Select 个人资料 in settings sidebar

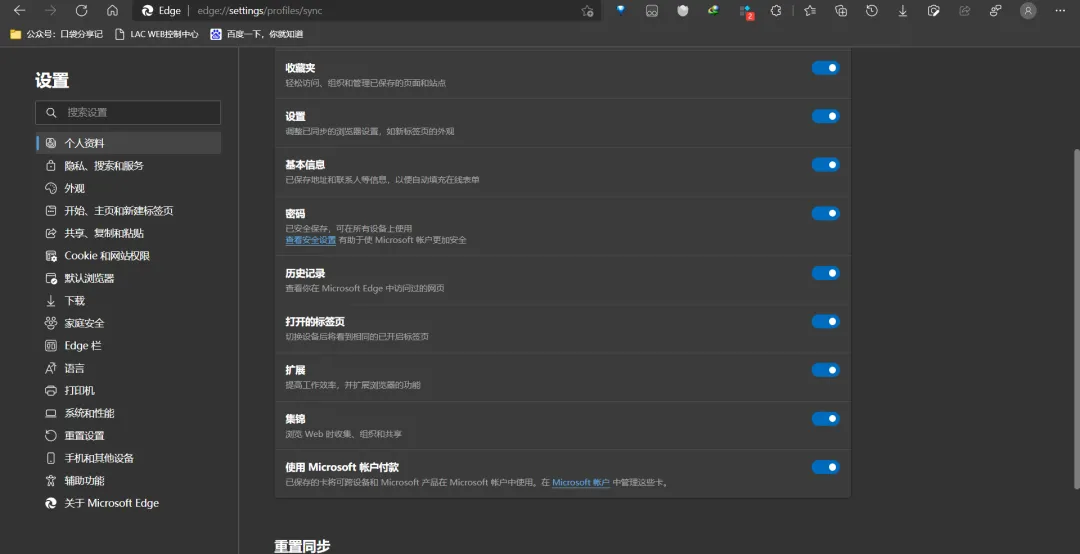(x=128, y=143)
